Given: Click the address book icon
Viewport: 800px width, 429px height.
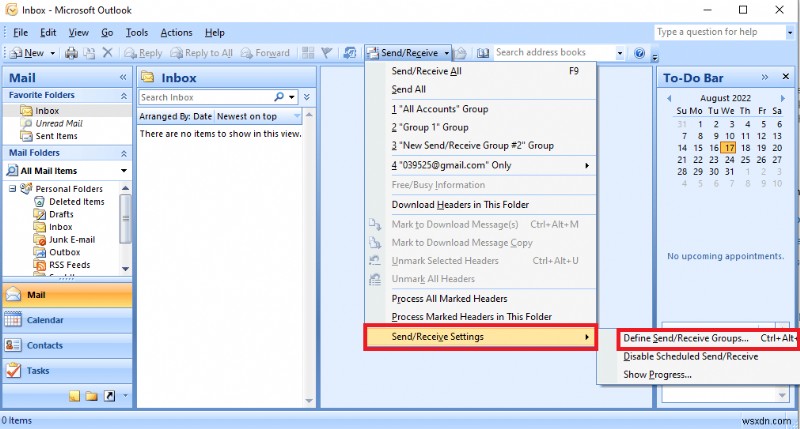Looking at the screenshot, I should (x=483, y=53).
